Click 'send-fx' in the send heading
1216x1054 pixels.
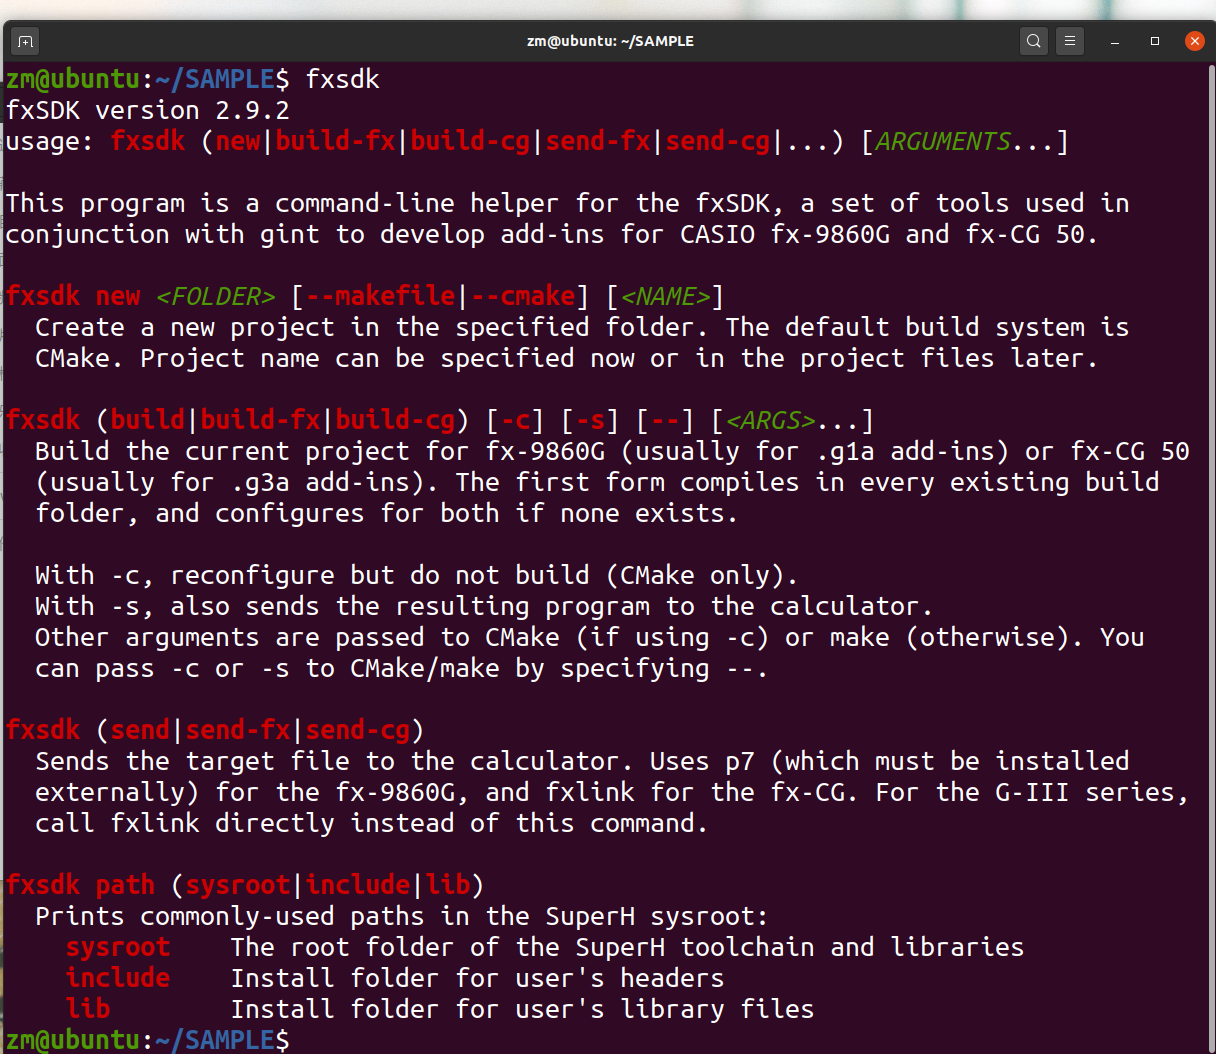[238, 730]
